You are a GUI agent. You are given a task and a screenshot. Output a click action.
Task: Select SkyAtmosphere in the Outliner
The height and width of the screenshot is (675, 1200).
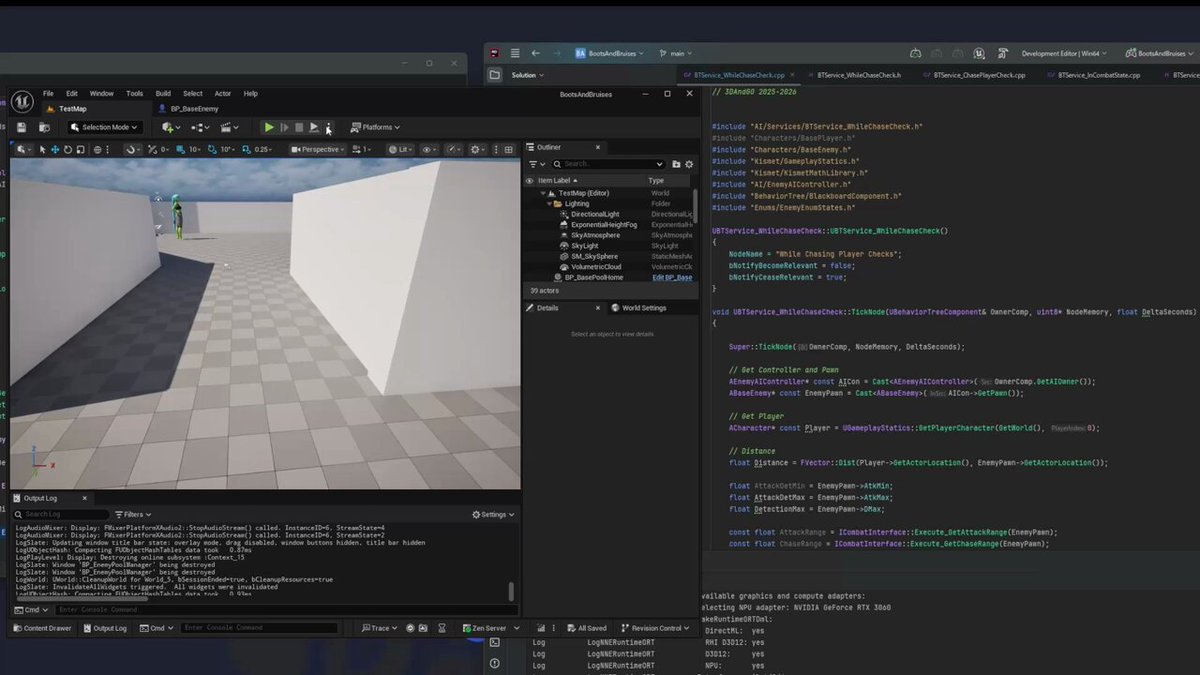(x=595, y=235)
